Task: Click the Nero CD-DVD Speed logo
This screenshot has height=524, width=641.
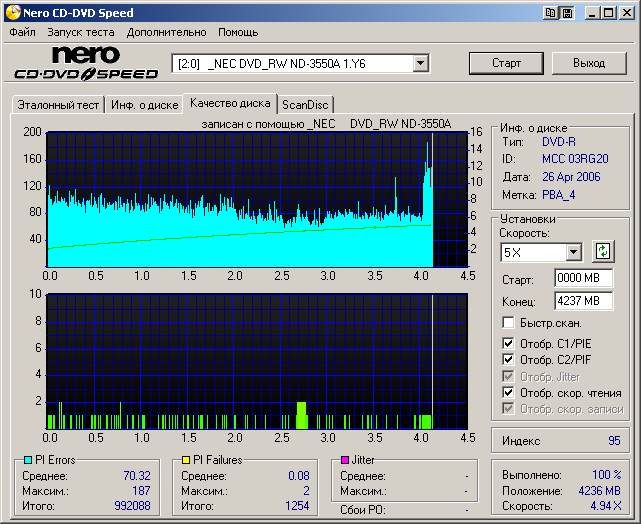Action: coord(86,63)
